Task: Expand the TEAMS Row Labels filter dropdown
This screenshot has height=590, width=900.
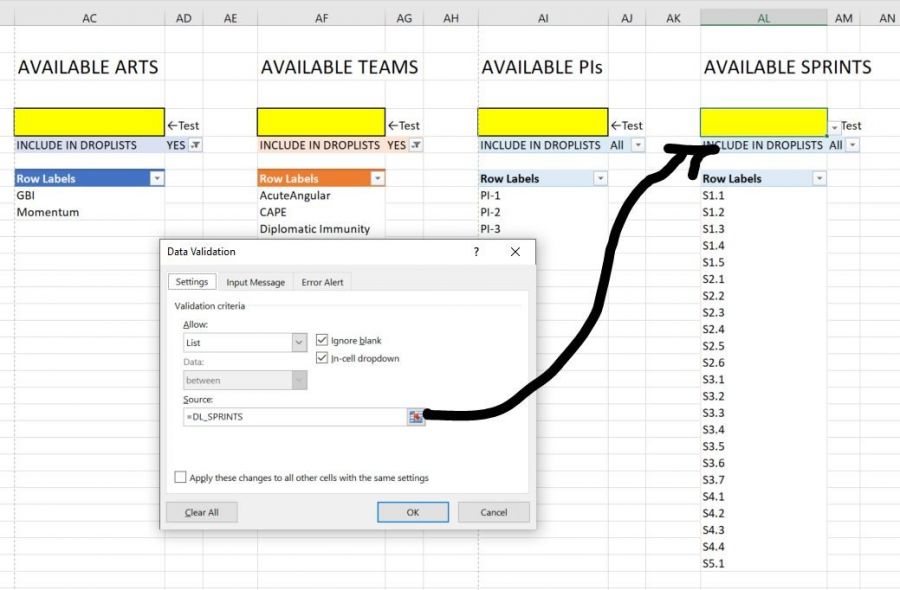Action: (x=377, y=178)
